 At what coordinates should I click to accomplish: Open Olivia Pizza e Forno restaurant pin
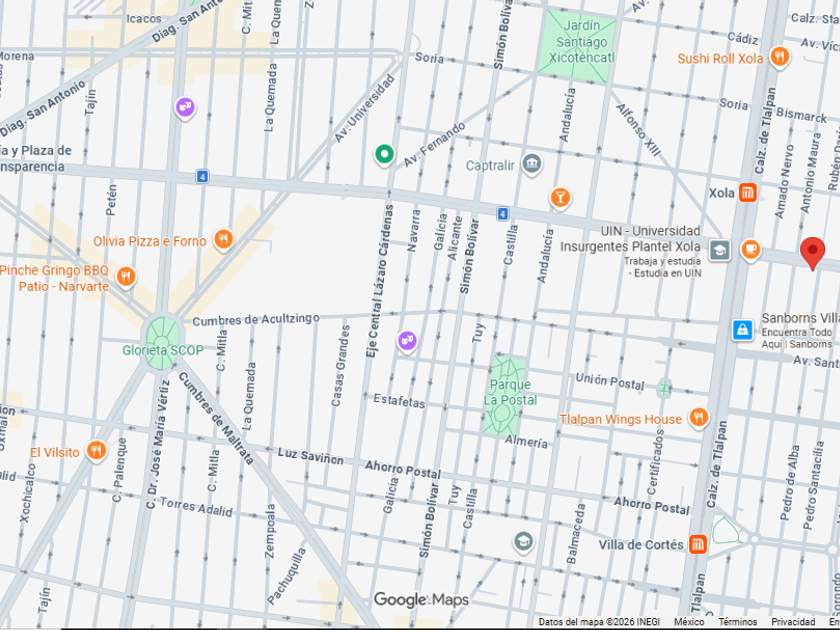pyautogui.click(x=223, y=239)
